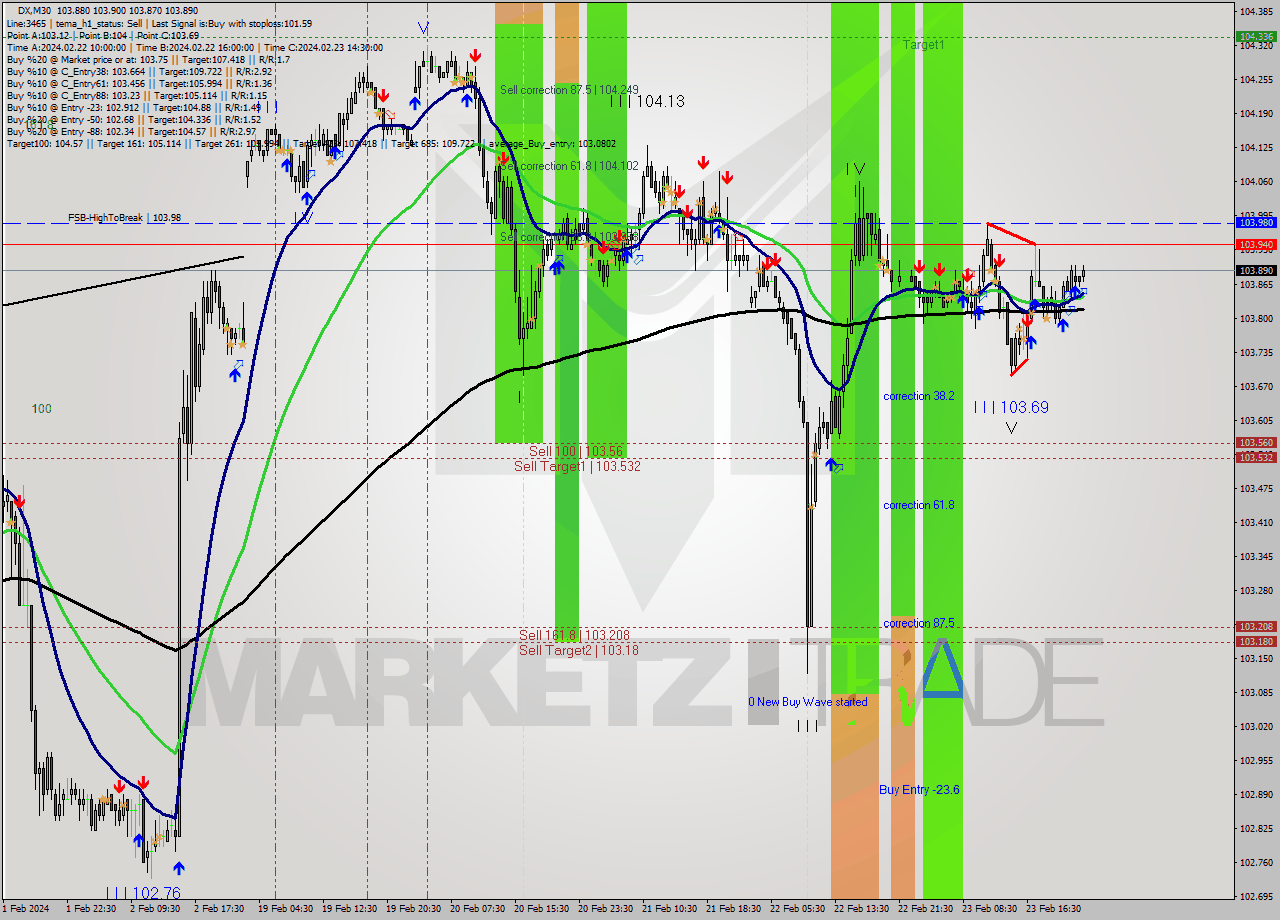Select the 'Buy Entry -23.6' label
Viewport: 1280px width, 920px height.
pyautogui.click(x=919, y=790)
